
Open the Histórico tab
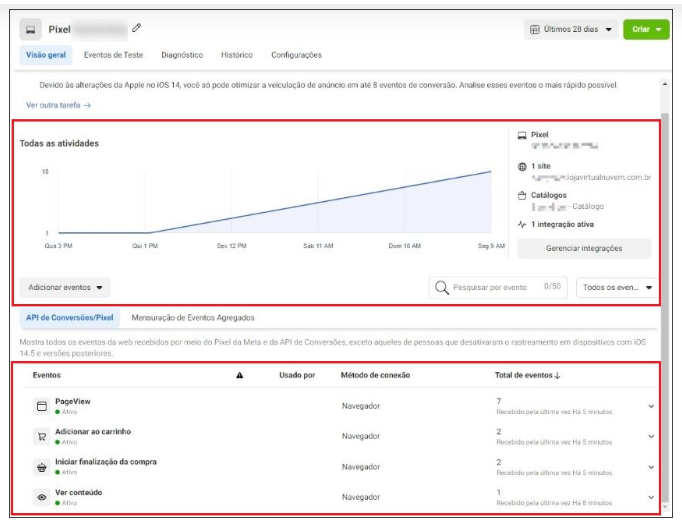237,55
